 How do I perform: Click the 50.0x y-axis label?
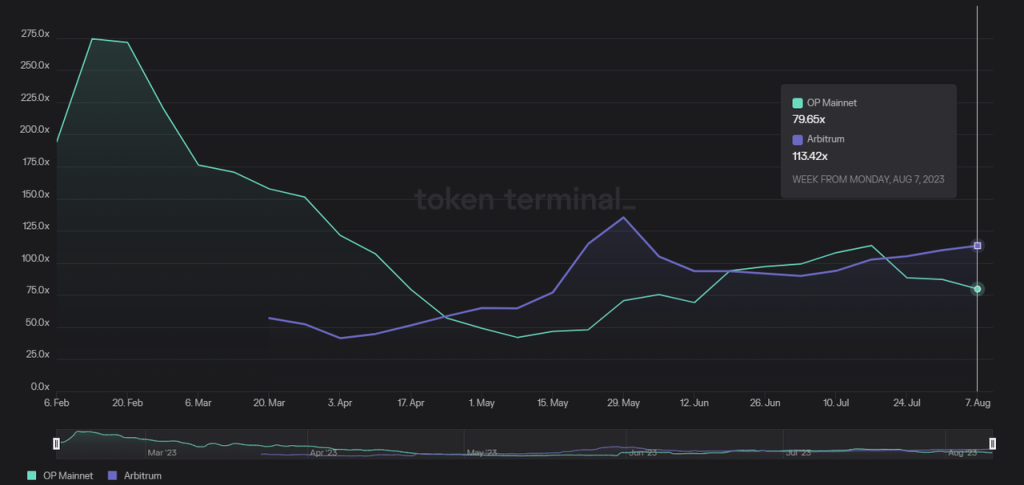point(37,323)
